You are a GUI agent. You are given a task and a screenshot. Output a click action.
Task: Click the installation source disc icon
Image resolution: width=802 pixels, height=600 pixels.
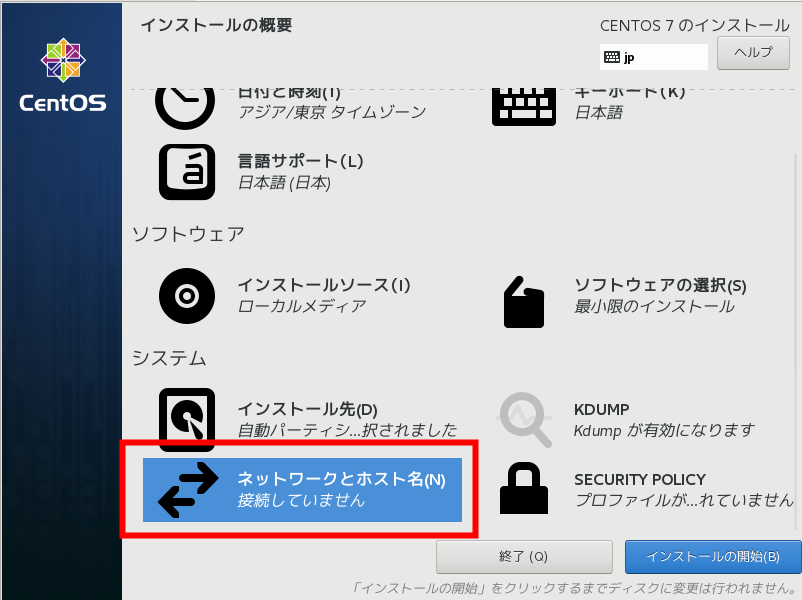tap(187, 296)
